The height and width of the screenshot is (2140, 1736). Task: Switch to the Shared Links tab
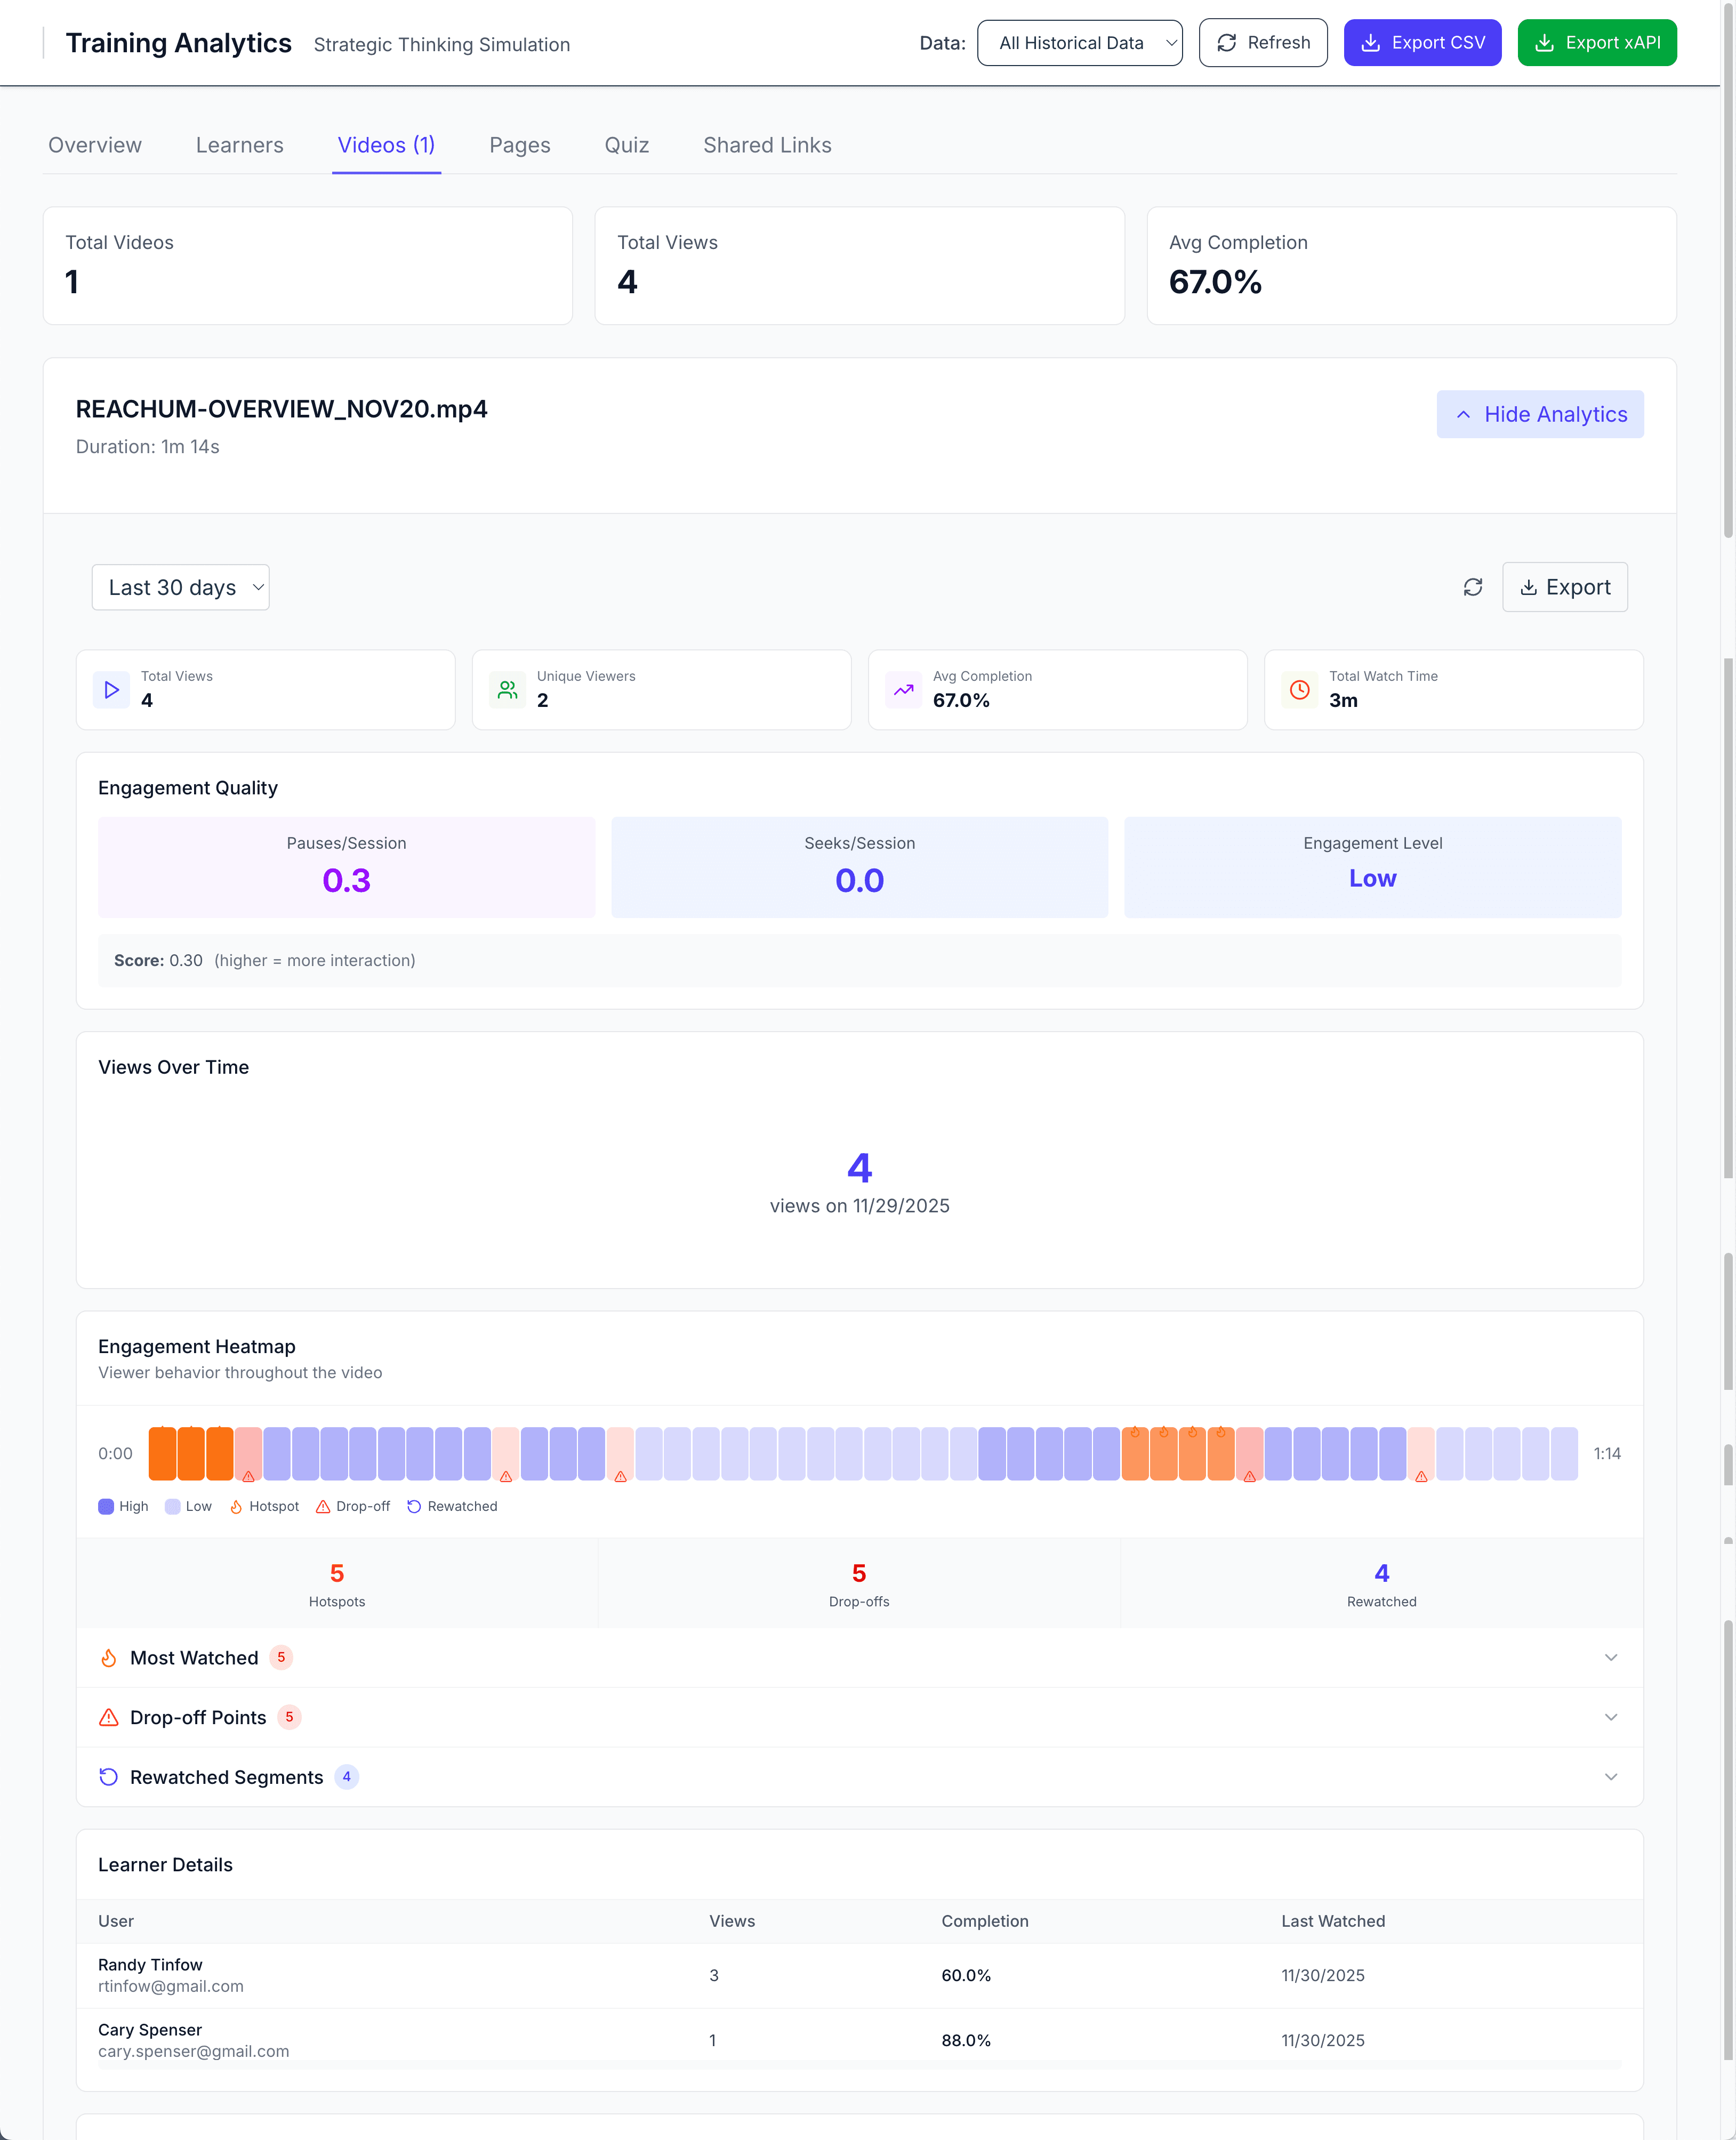coord(767,145)
